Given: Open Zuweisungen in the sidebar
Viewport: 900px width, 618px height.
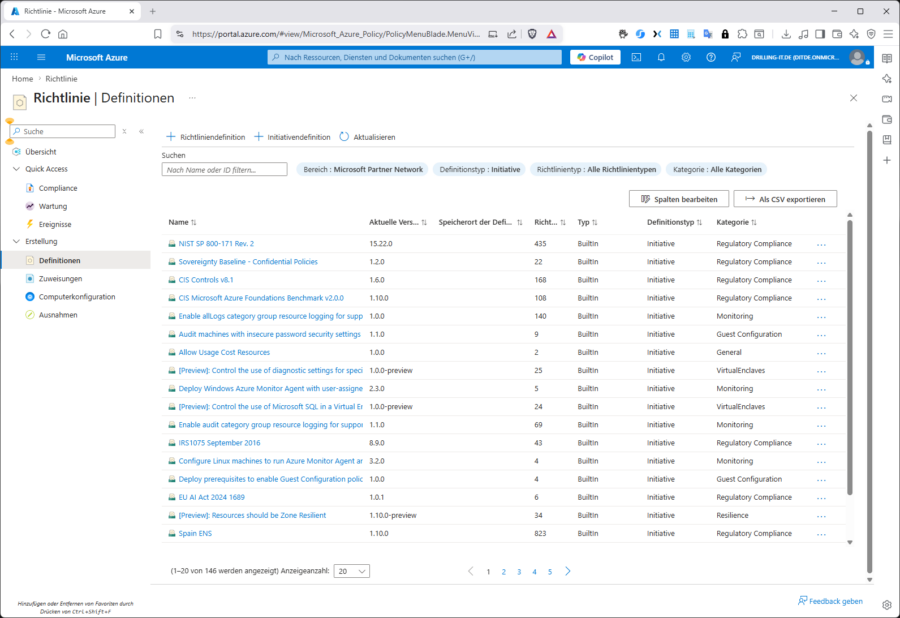Looking at the screenshot, I should pos(60,278).
